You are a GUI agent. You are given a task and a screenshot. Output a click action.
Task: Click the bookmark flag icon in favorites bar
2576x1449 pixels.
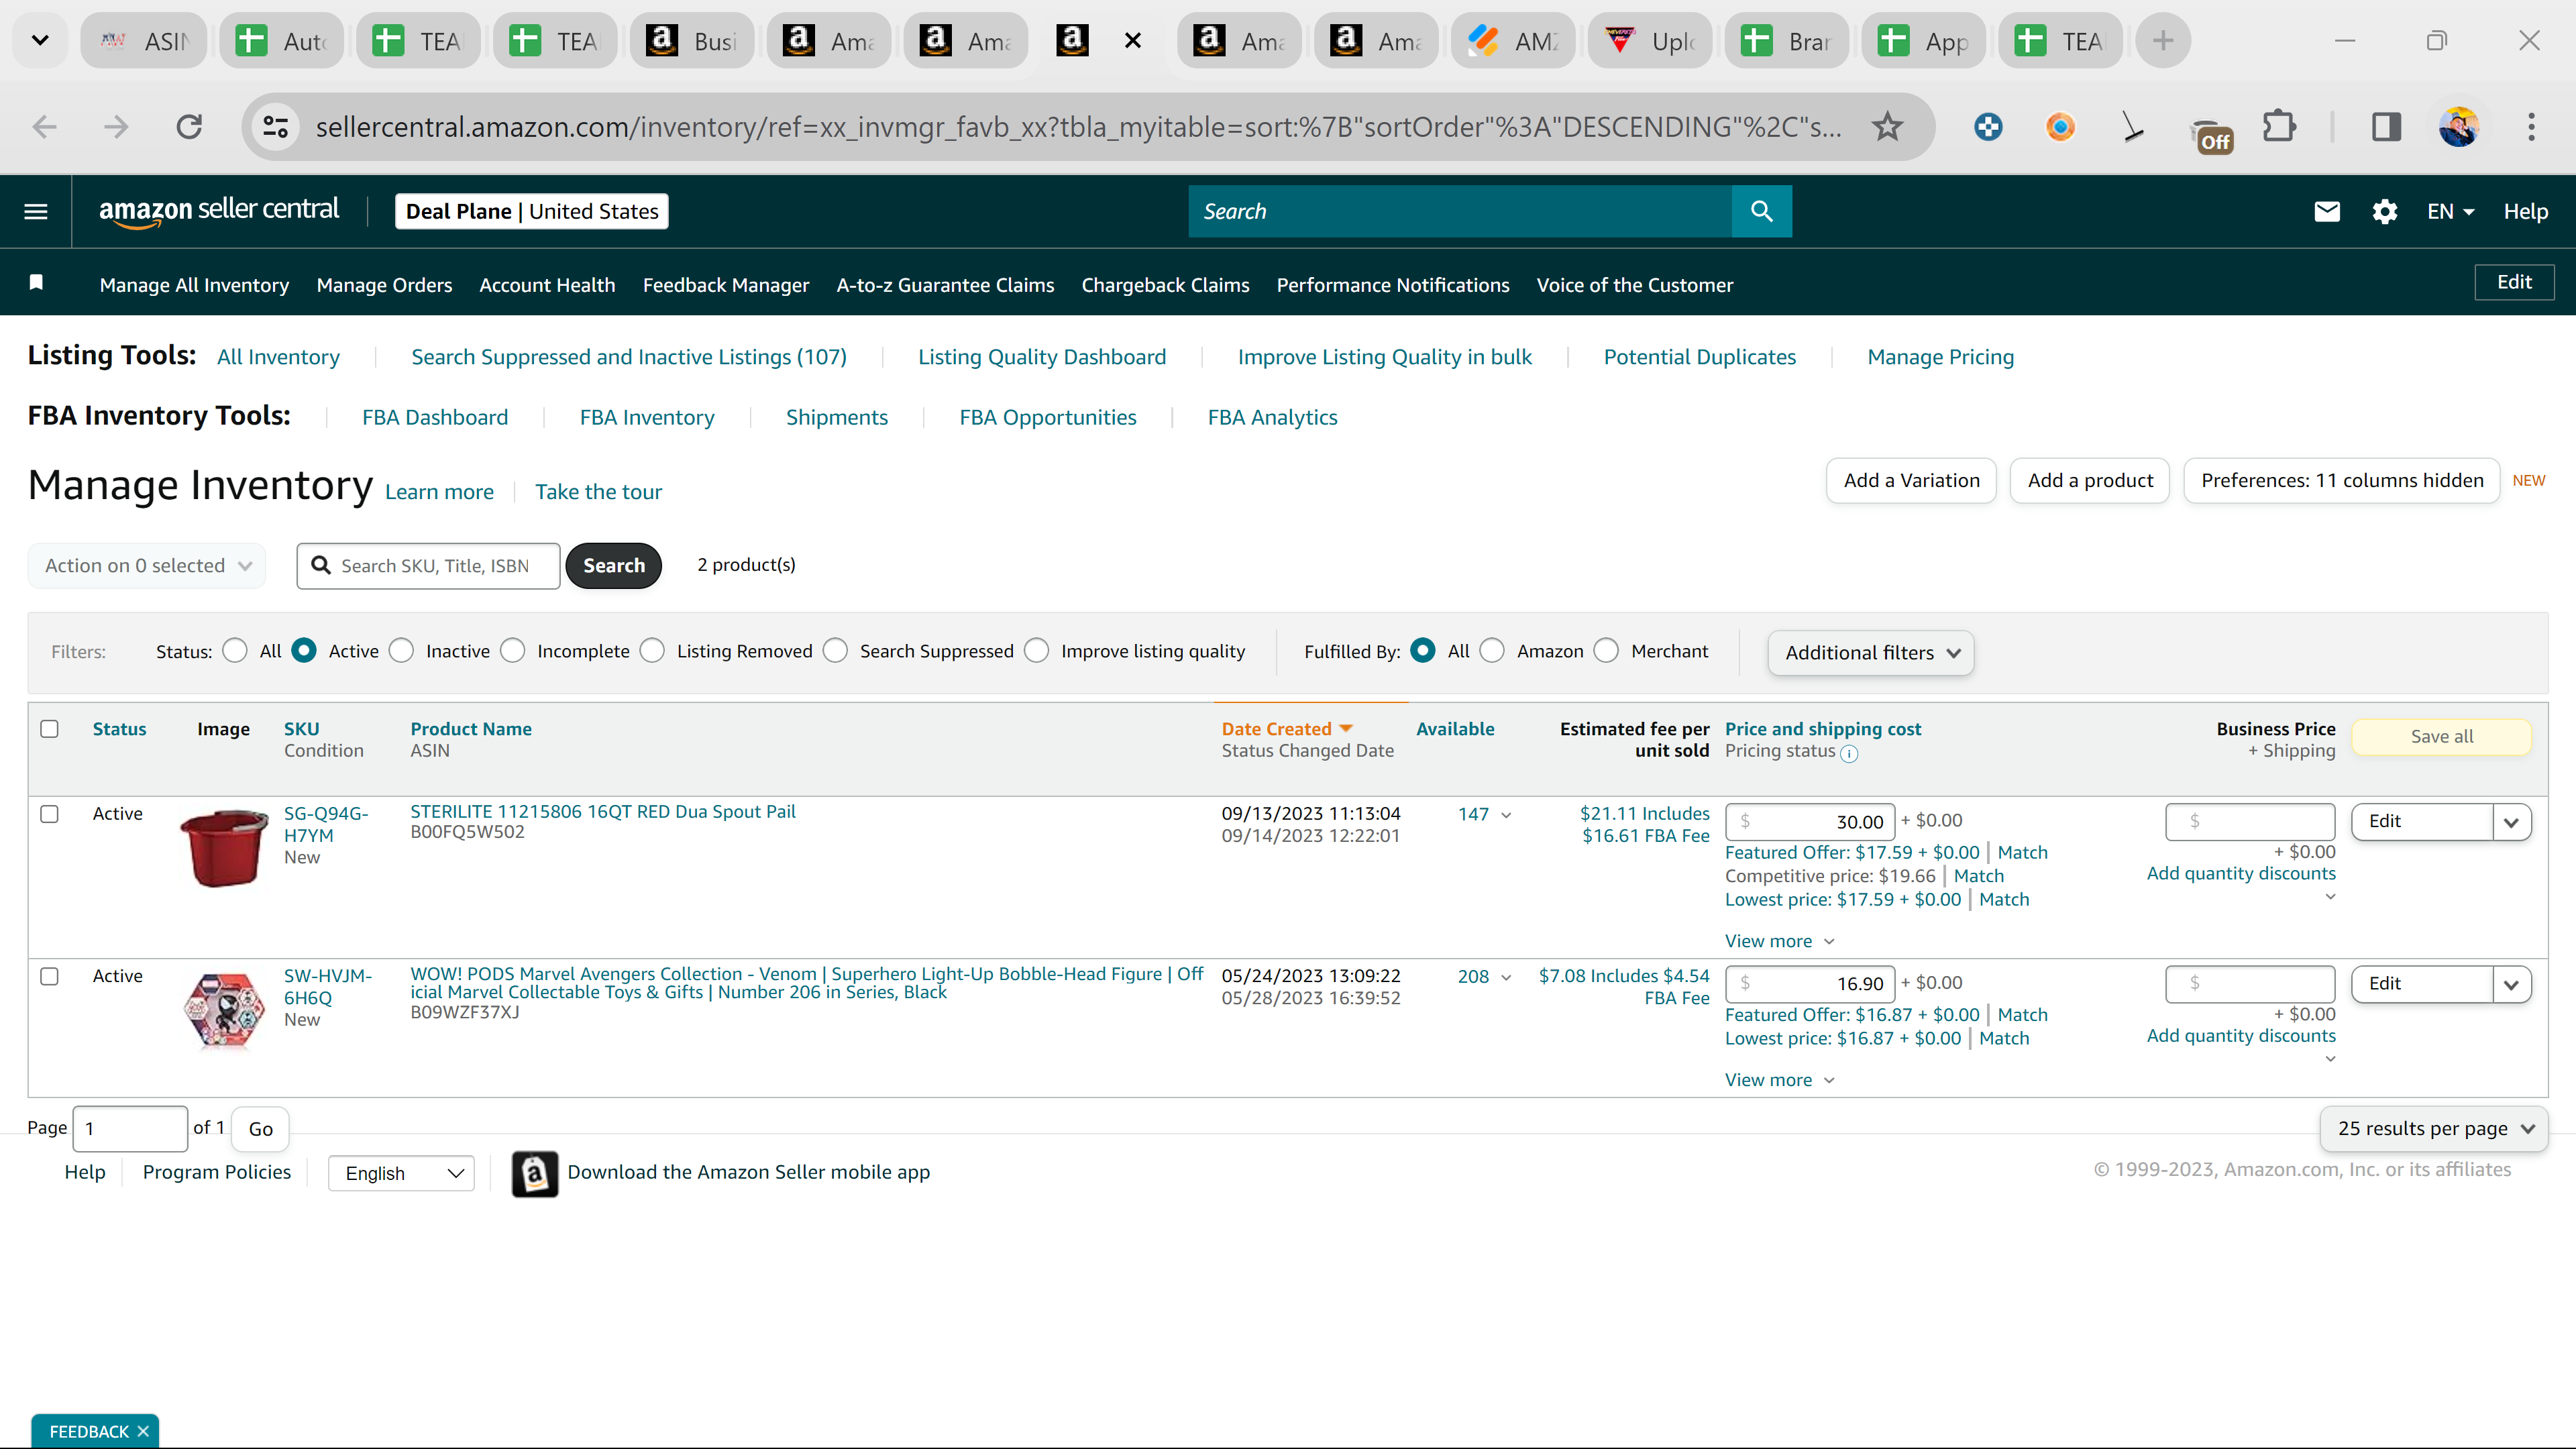[x=36, y=282]
